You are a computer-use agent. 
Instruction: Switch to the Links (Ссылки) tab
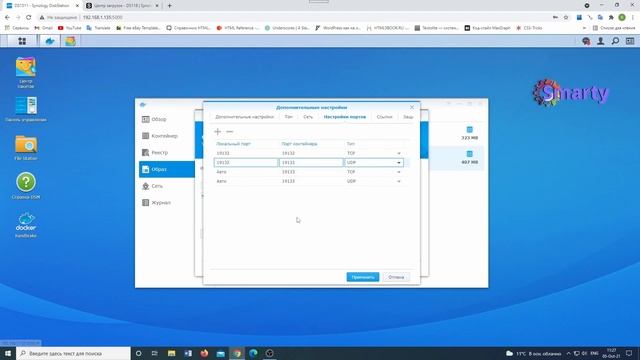tap(384, 117)
